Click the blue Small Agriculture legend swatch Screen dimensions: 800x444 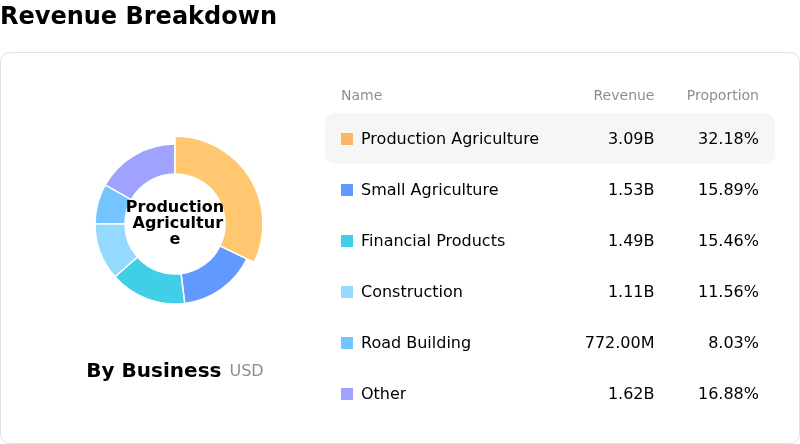(x=347, y=190)
